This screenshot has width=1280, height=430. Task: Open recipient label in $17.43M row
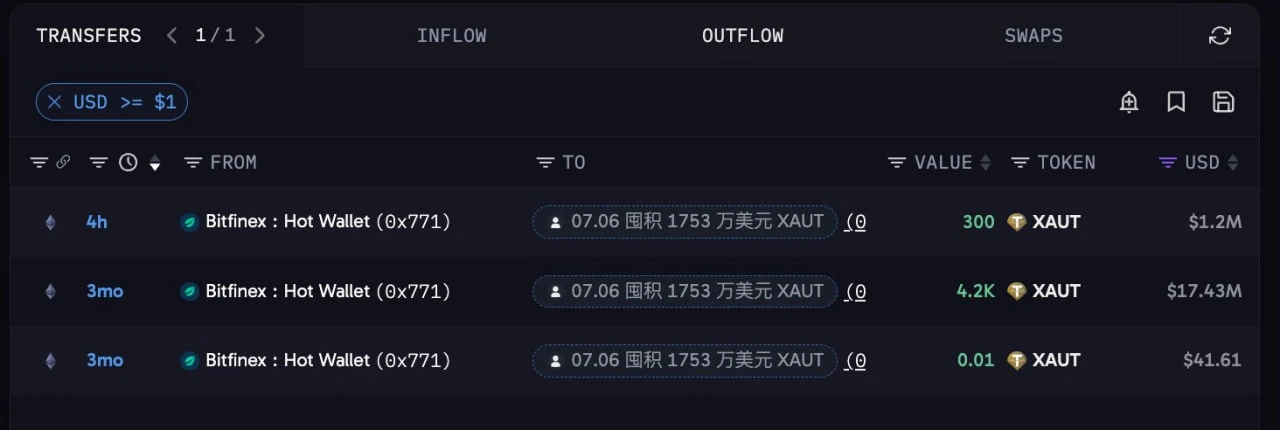pyautogui.click(x=685, y=291)
